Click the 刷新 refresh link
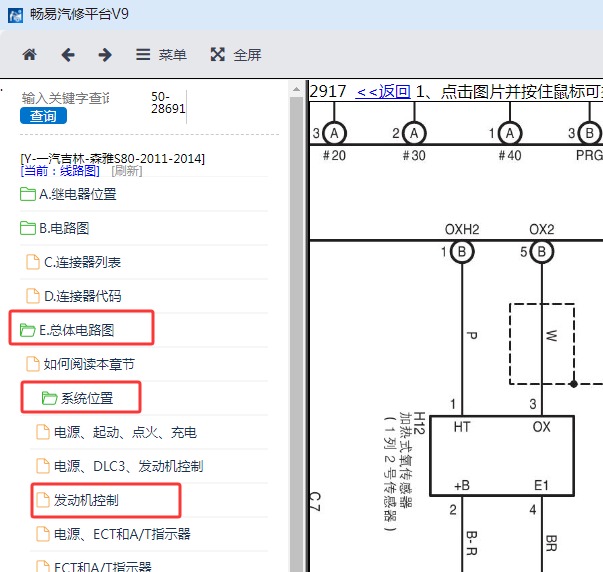The width and height of the screenshot is (603, 572). (x=127, y=170)
